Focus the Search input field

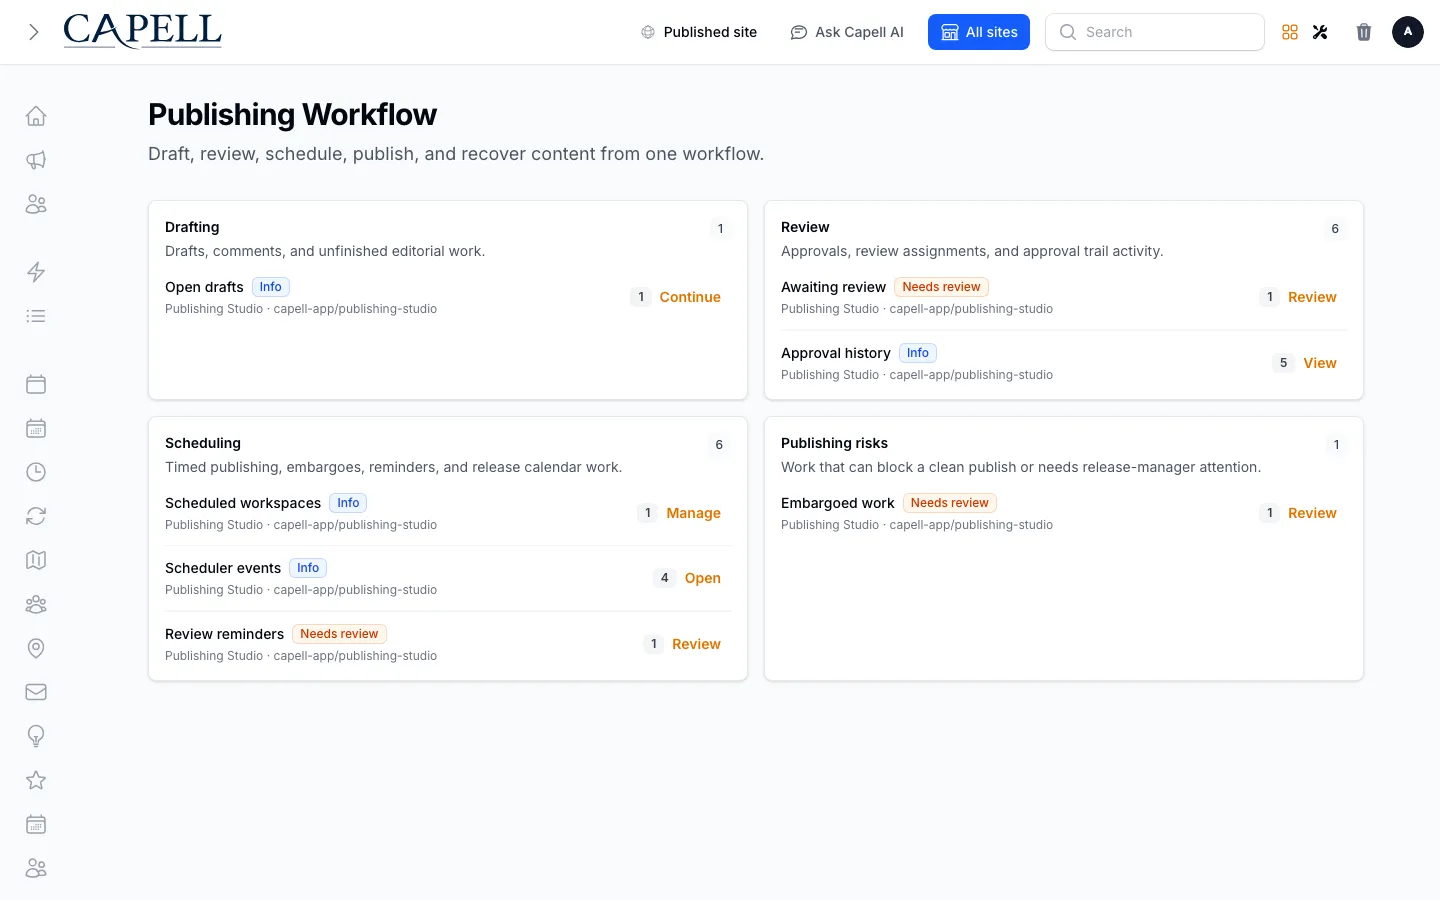point(1155,32)
